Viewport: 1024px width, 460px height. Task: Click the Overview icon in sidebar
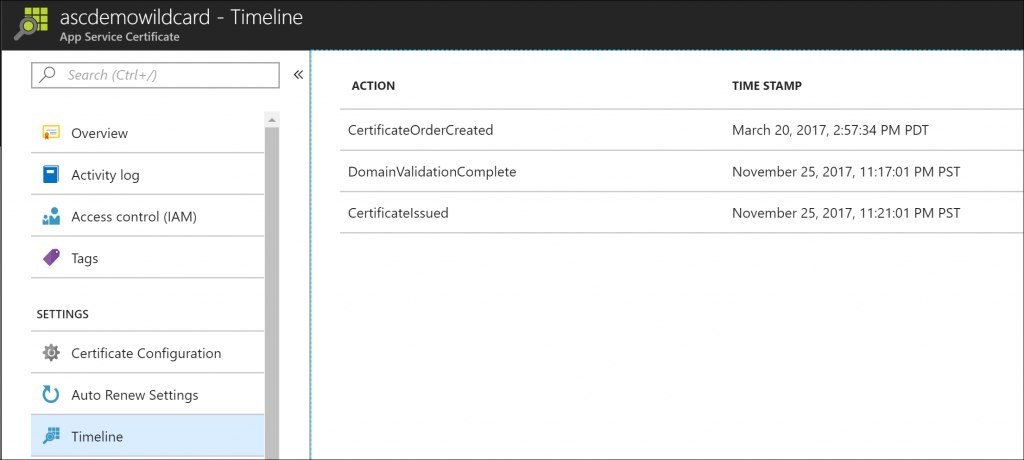tap(51, 133)
